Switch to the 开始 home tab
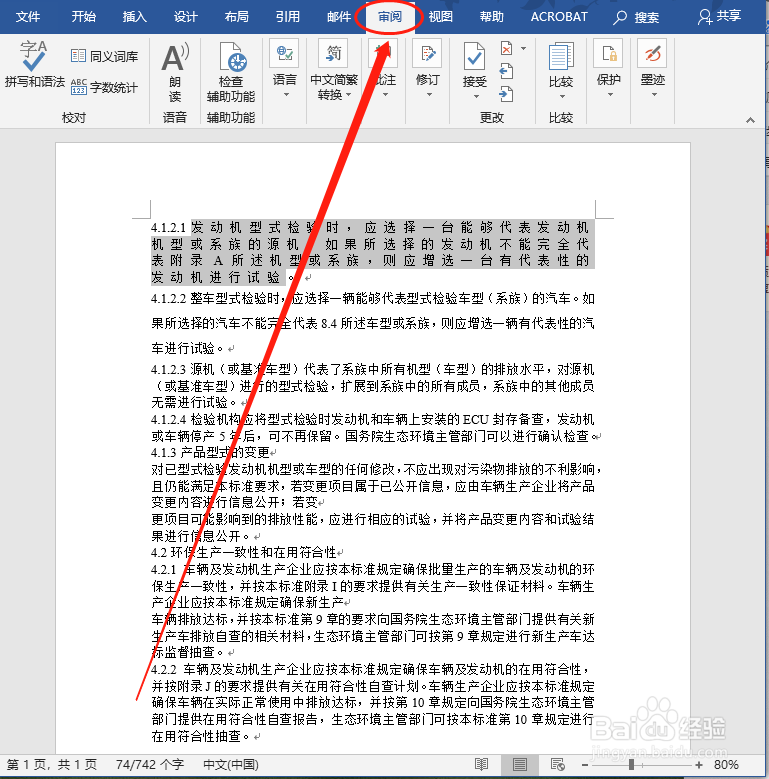769x779 pixels. coord(83,17)
